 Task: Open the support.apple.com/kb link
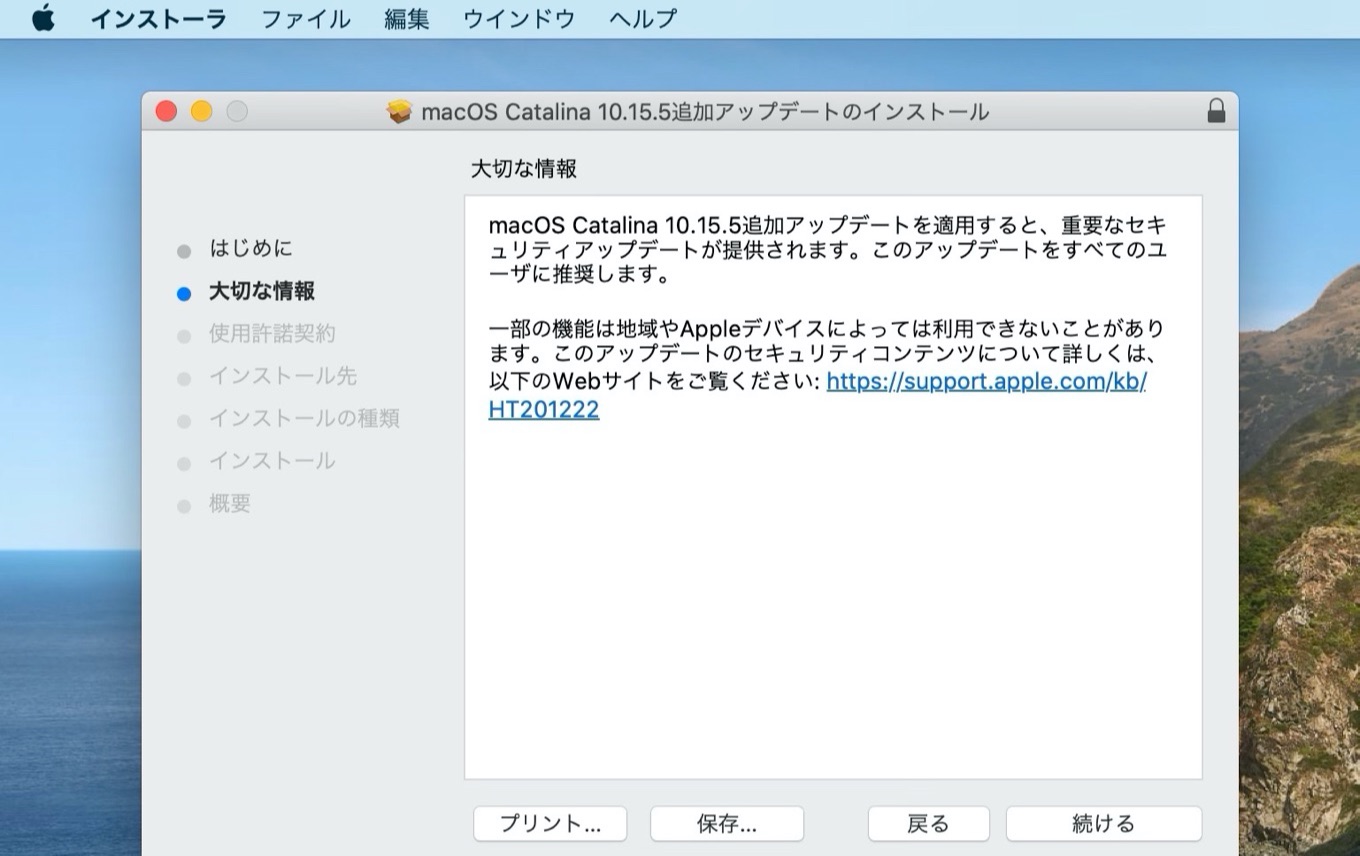click(x=986, y=382)
